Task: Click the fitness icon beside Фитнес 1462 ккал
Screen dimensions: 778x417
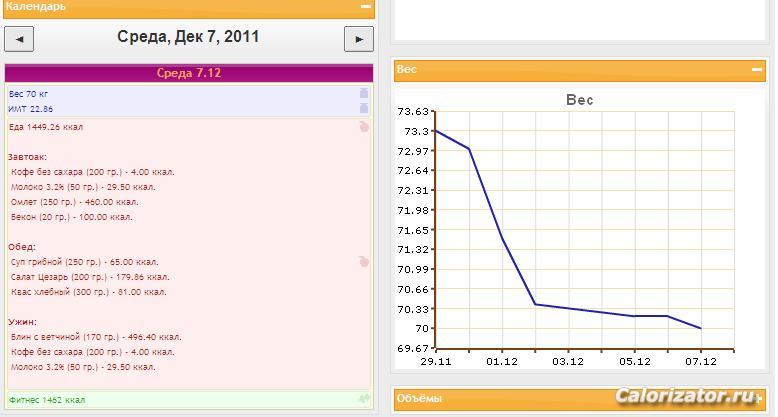Action: [x=364, y=399]
